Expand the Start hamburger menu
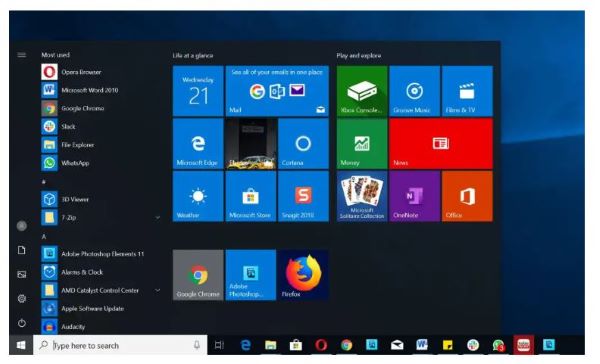The width and height of the screenshot is (600, 364). 22,55
